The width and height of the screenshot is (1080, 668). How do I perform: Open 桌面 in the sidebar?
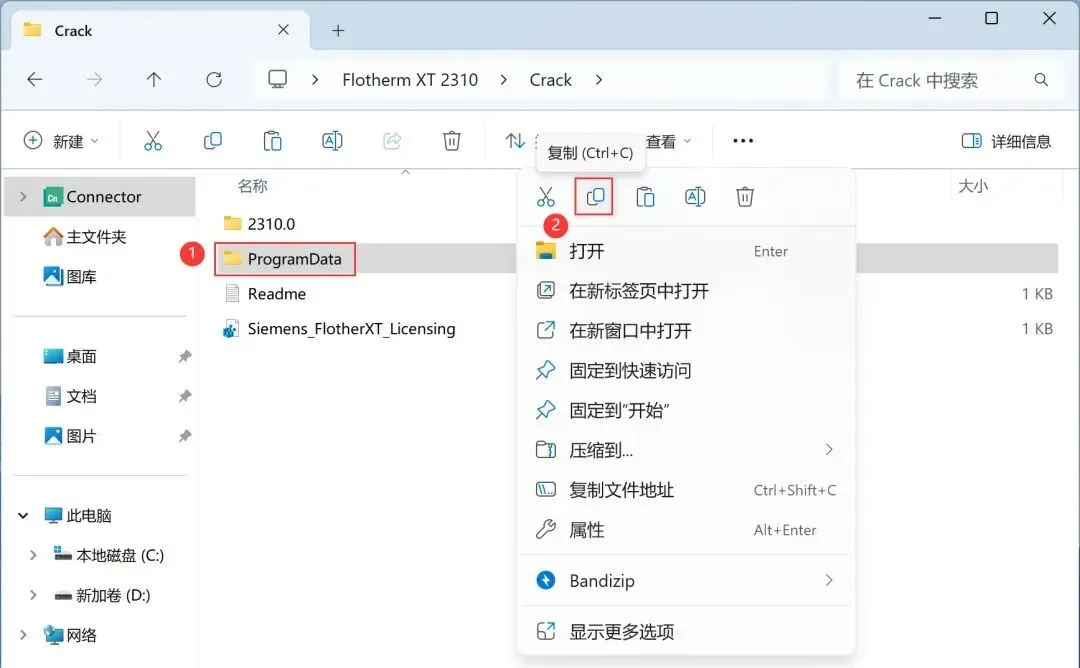(x=70, y=357)
